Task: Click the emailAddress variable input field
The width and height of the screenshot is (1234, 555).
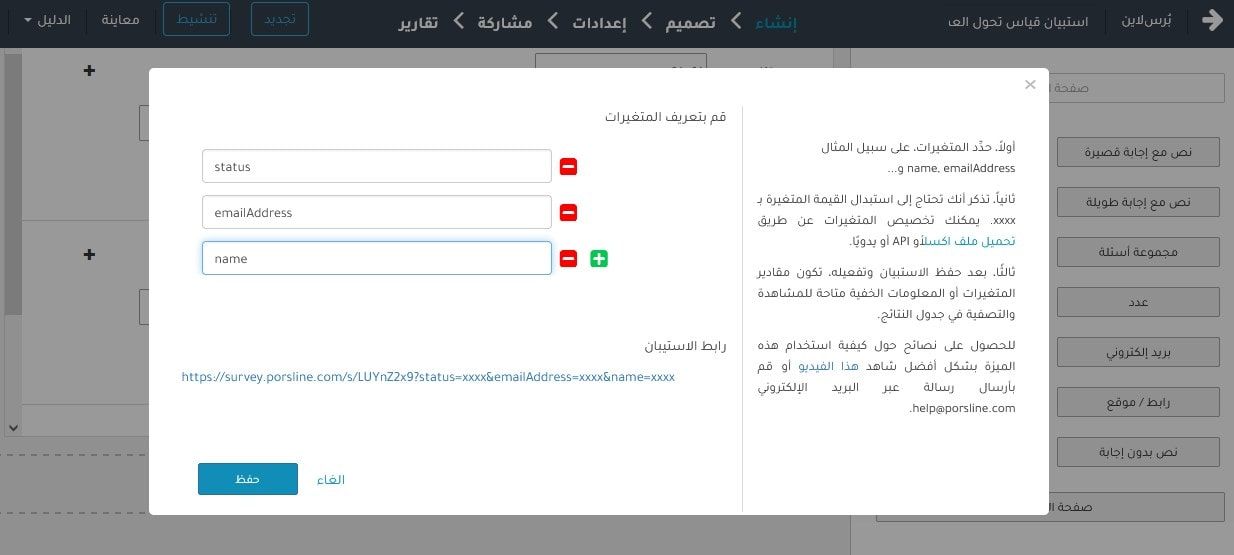Action: point(377,212)
